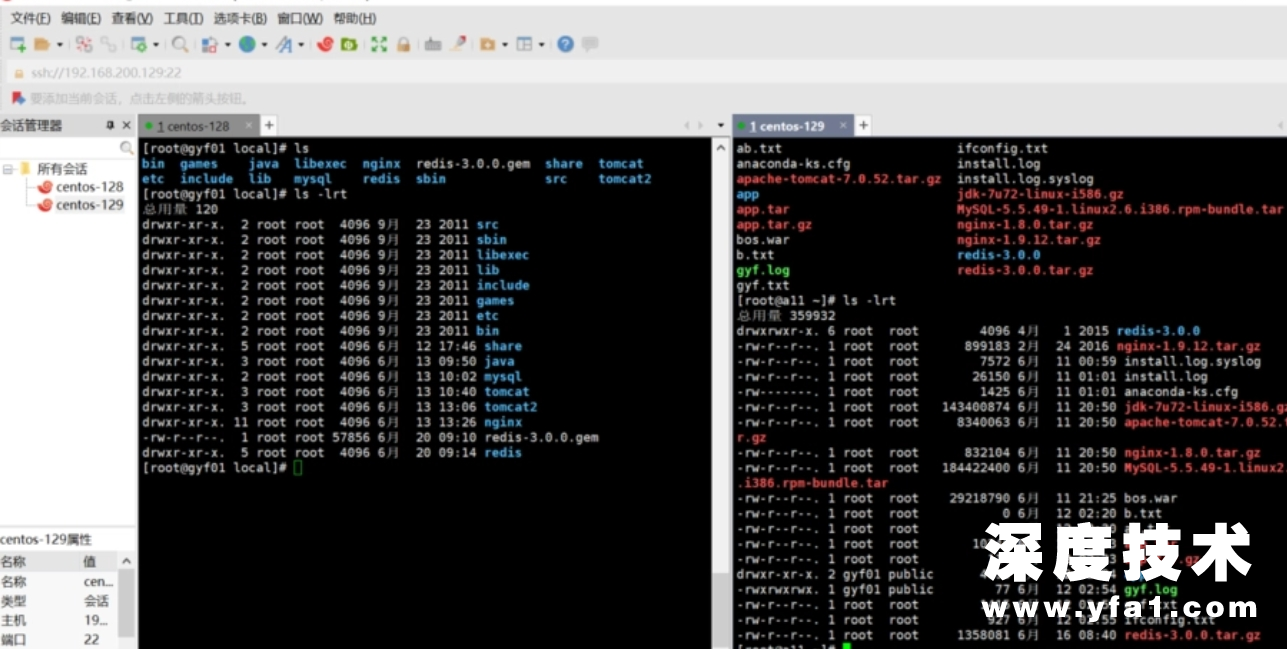1287x649 pixels.
Task: Click the highlighter pen toolbar icon
Action: (x=459, y=44)
